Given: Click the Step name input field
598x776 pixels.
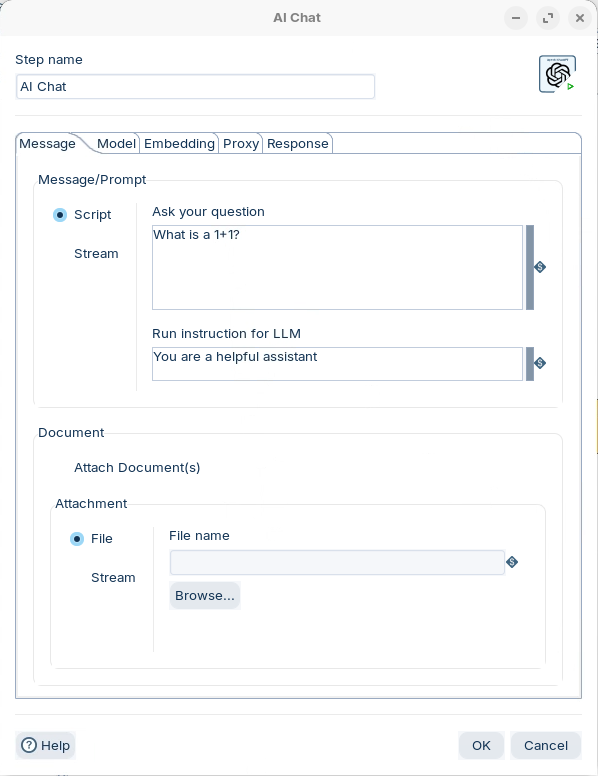Looking at the screenshot, I should [x=196, y=87].
